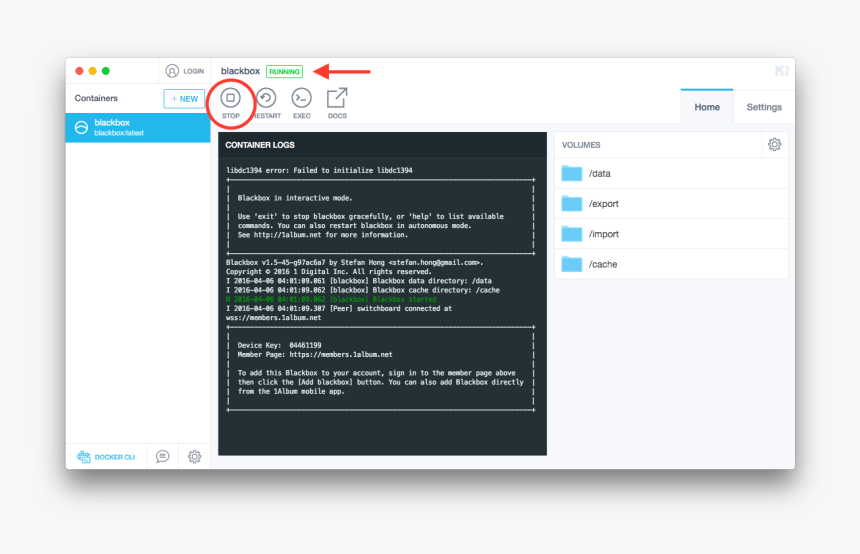860x554 pixels.
Task: Click the libdc1394 error log line
Action: 319,170
